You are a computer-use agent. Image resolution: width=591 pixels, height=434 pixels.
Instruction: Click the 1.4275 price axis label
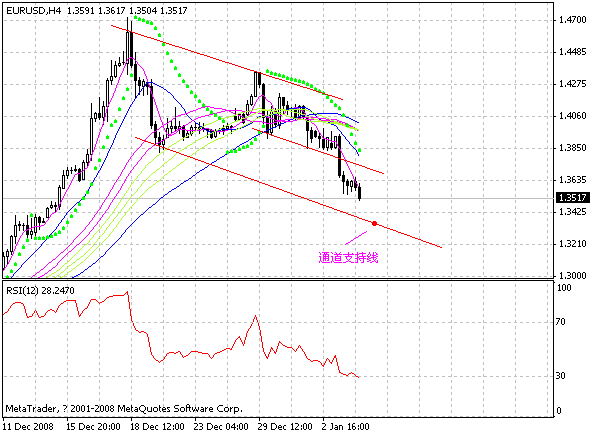(573, 84)
